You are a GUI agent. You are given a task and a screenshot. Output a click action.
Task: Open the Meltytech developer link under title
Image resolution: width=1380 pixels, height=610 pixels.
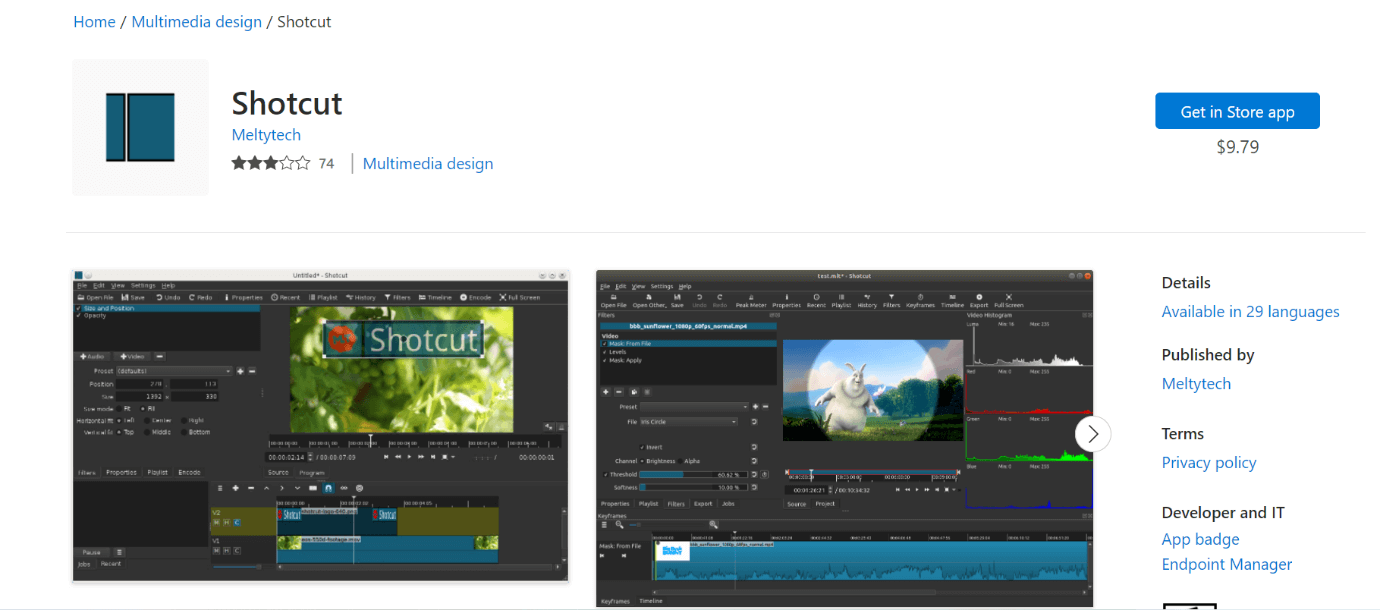coord(266,135)
